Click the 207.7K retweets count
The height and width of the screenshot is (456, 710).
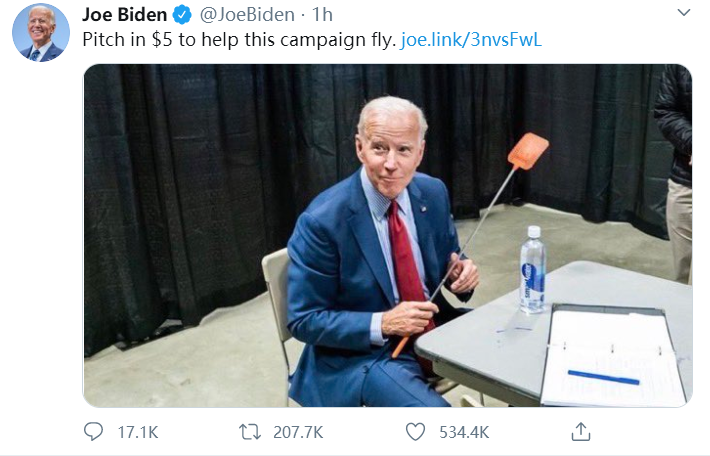[x=298, y=432]
